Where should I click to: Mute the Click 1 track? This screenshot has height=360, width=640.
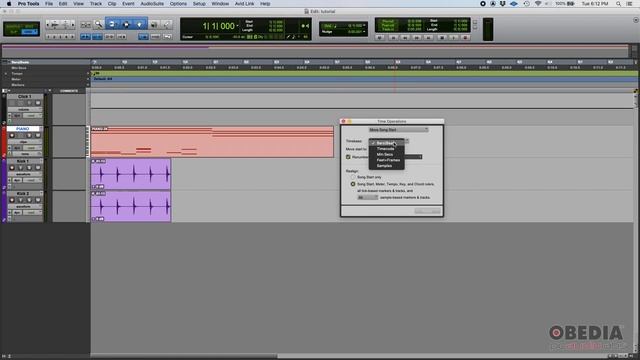38,103
